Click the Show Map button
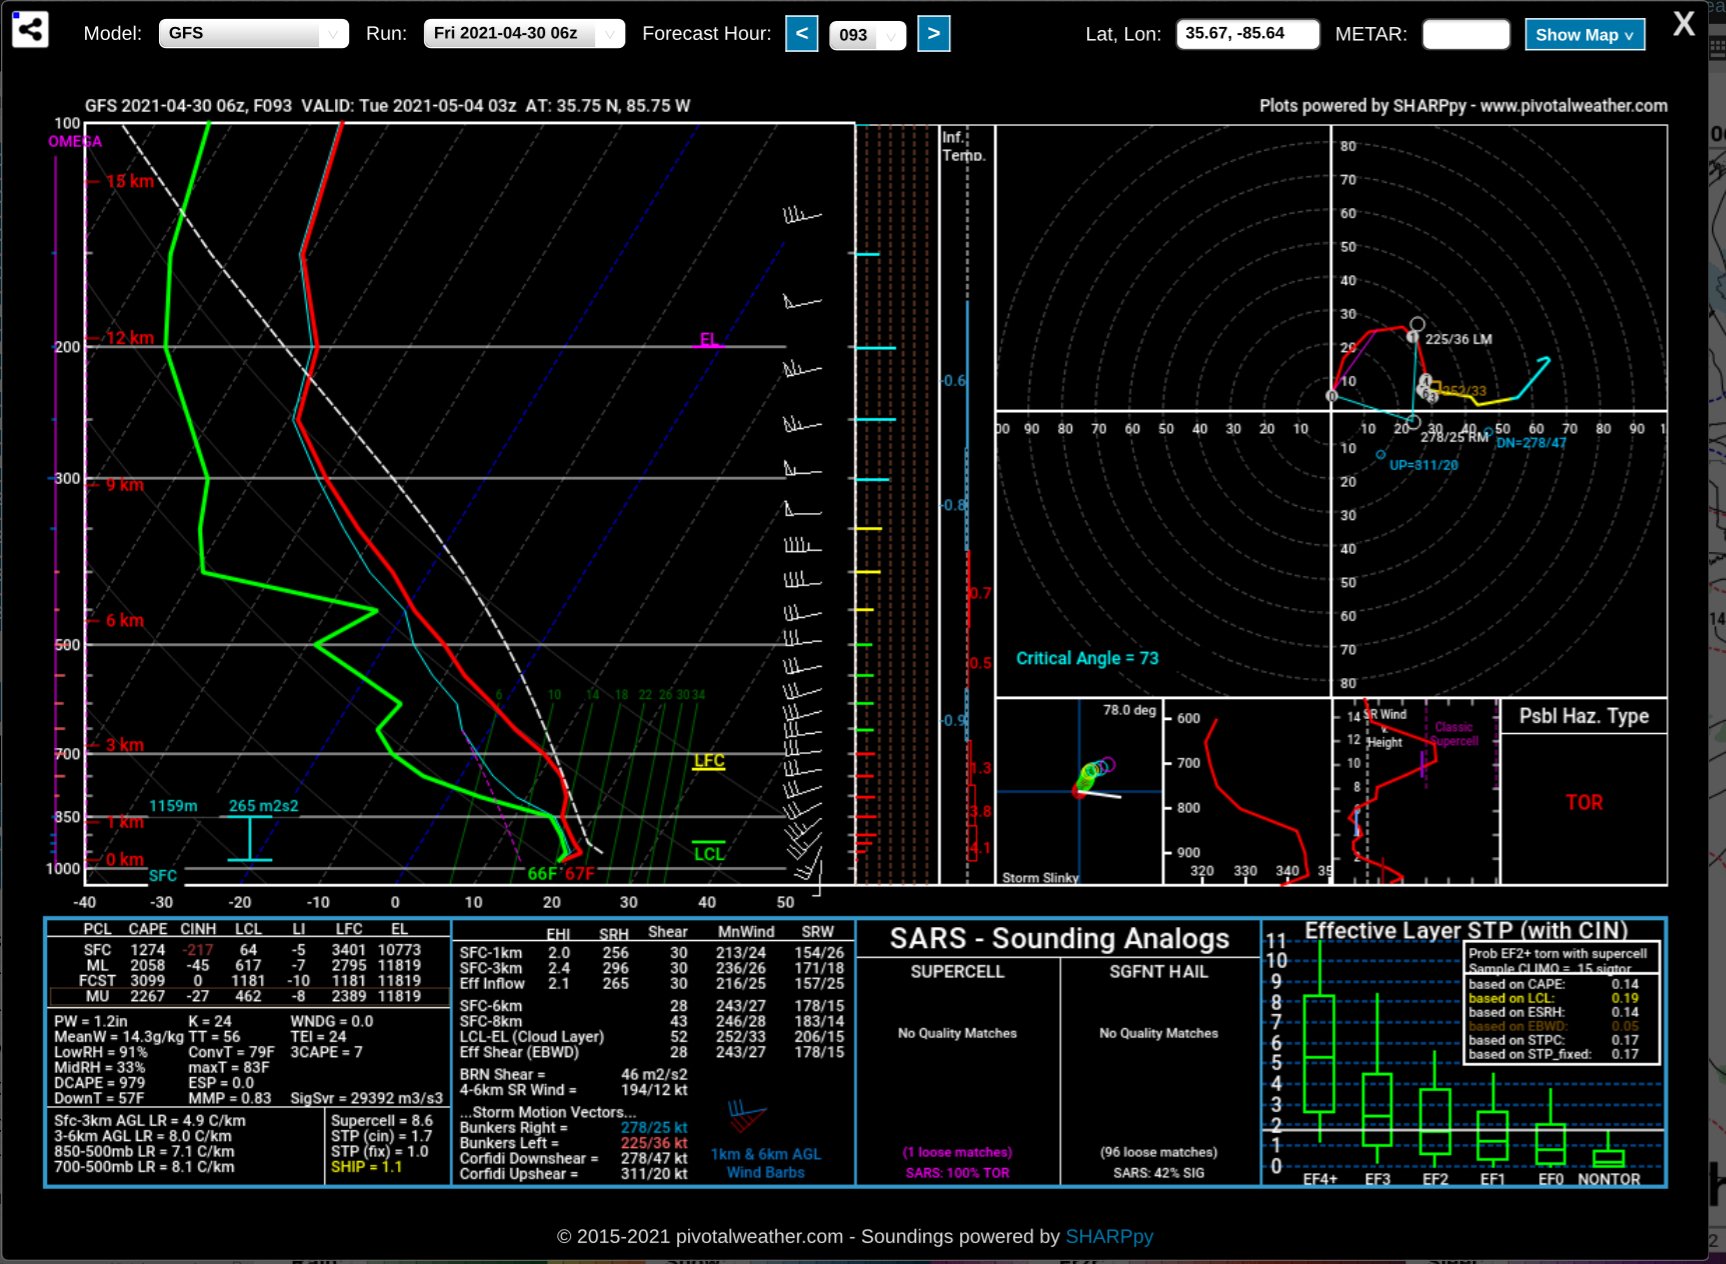The image size is (1726, 1264). pos(1584,34)
